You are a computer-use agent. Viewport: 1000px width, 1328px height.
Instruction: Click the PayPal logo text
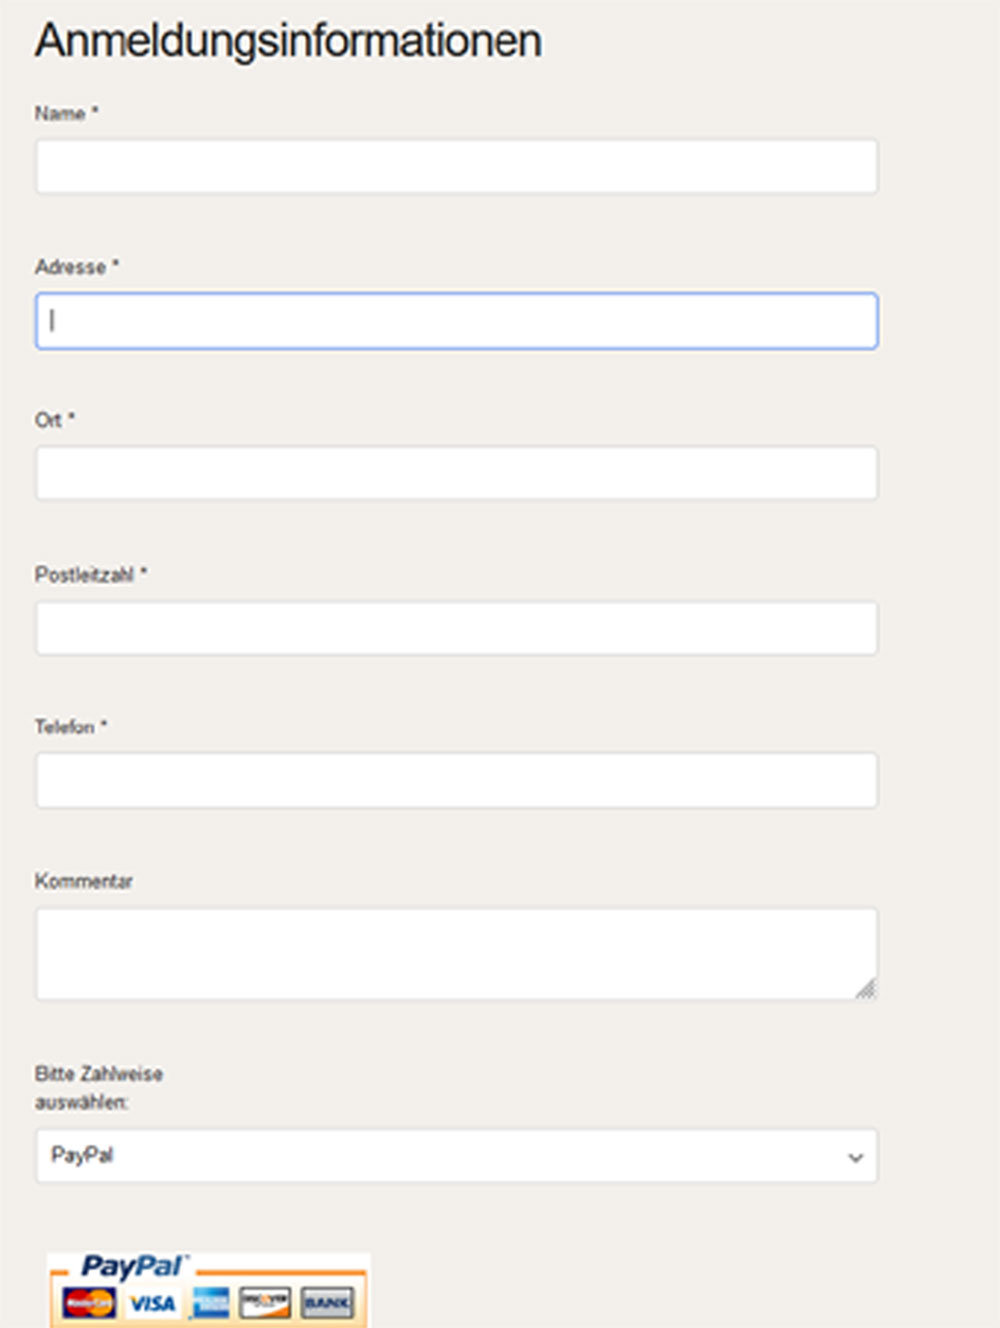(x=133, y=1267)
